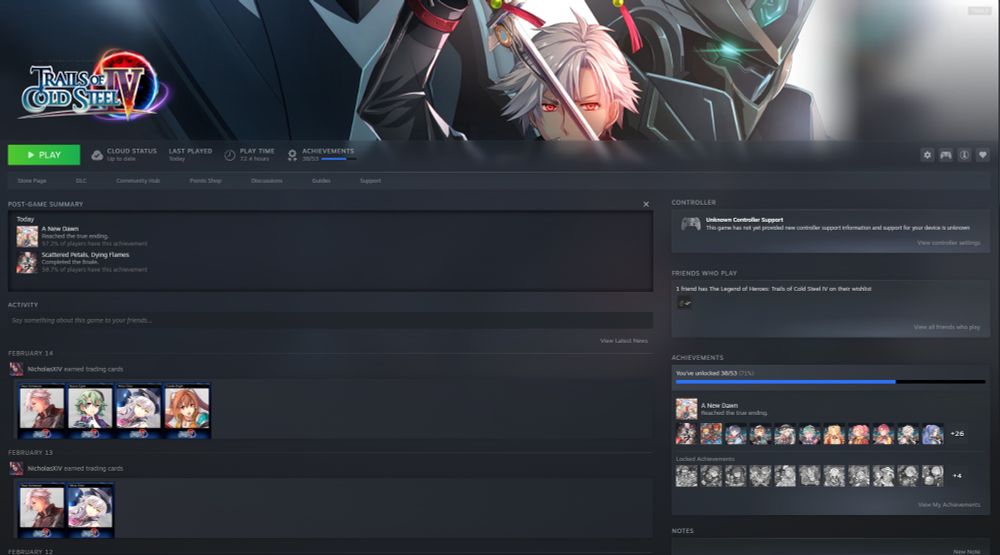Click NicholasXIV name in February 14 entry
Image resolution: width=1000 pixels, height=555 pixels.
45,369
